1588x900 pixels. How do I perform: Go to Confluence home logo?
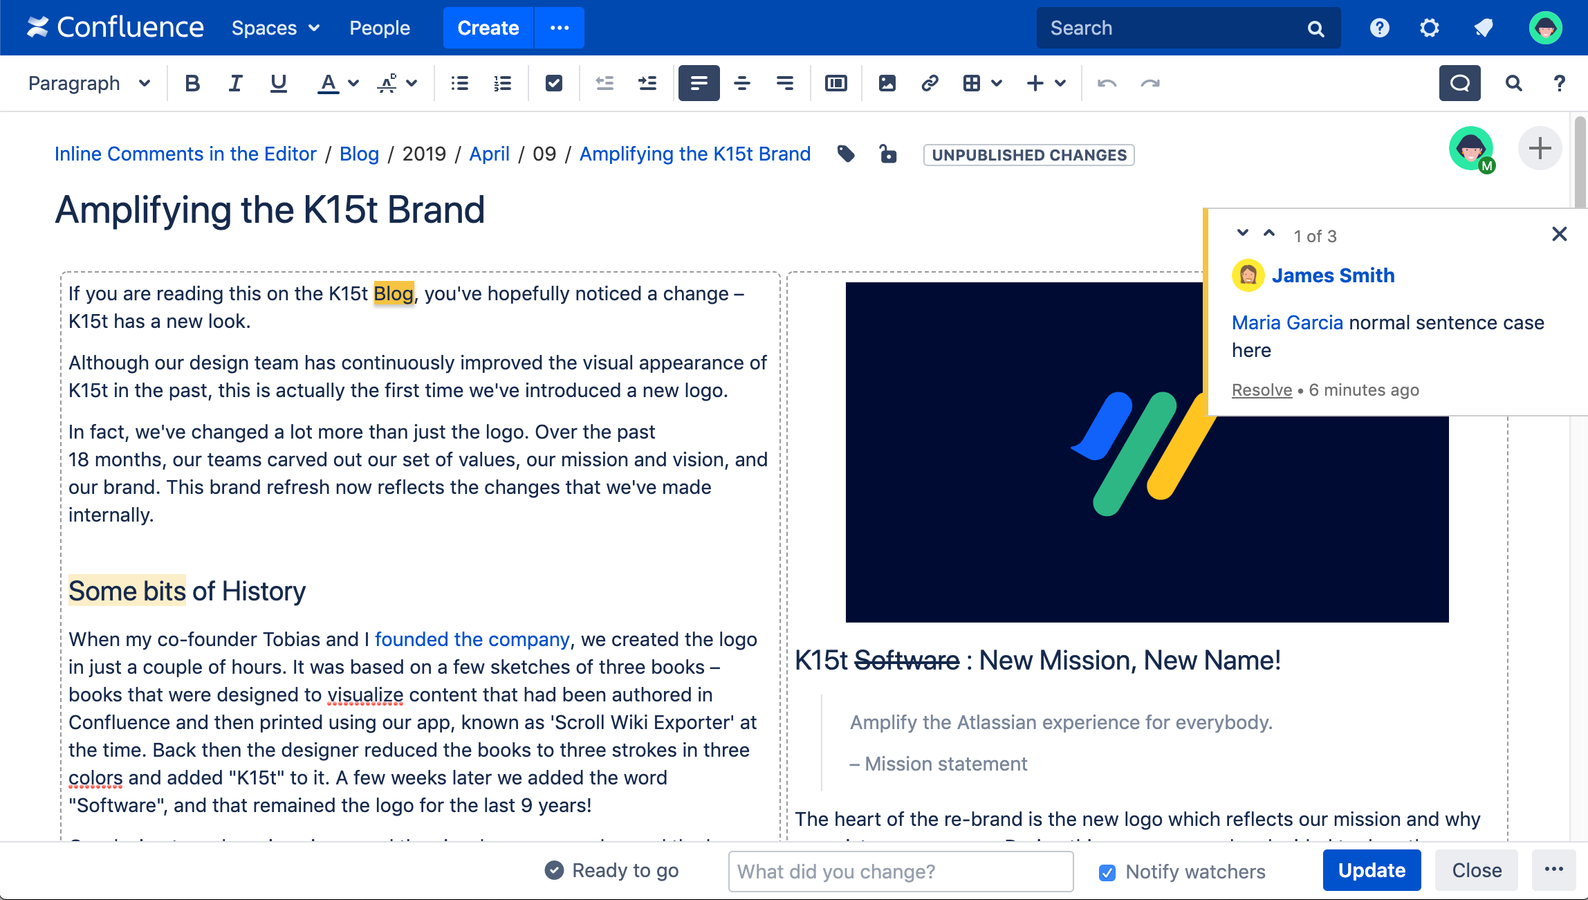pyautogui.click(x=115, y=28)
